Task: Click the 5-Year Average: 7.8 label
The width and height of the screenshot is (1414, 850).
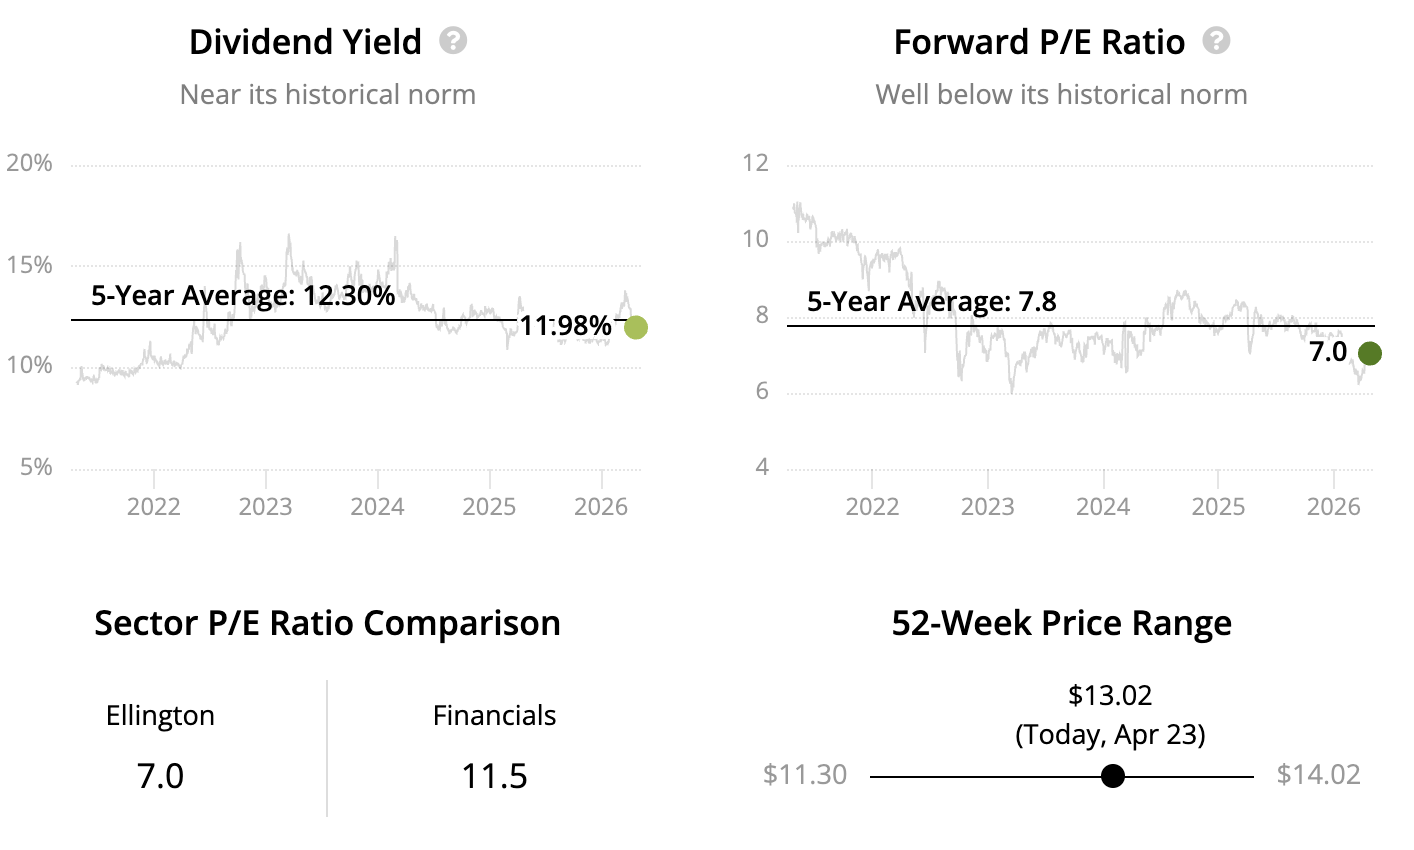Action: coord(931,301)
